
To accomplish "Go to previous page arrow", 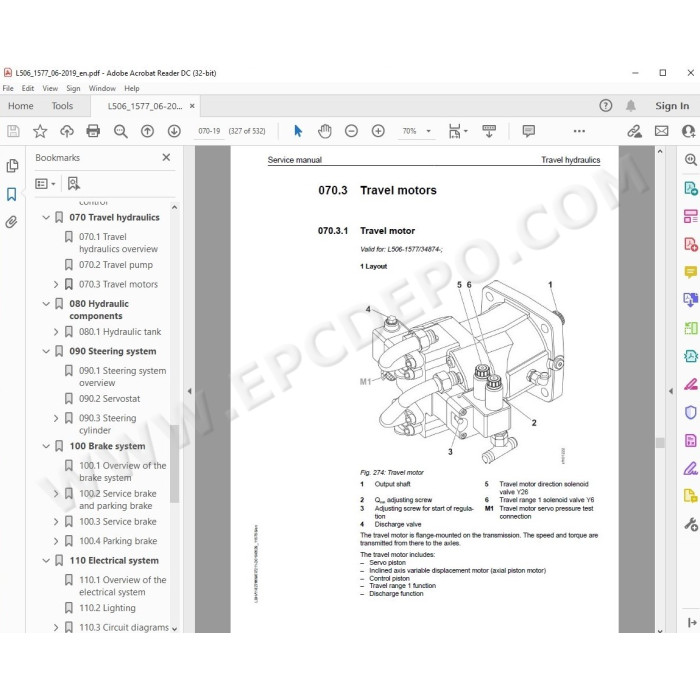I will pos(147,131).
